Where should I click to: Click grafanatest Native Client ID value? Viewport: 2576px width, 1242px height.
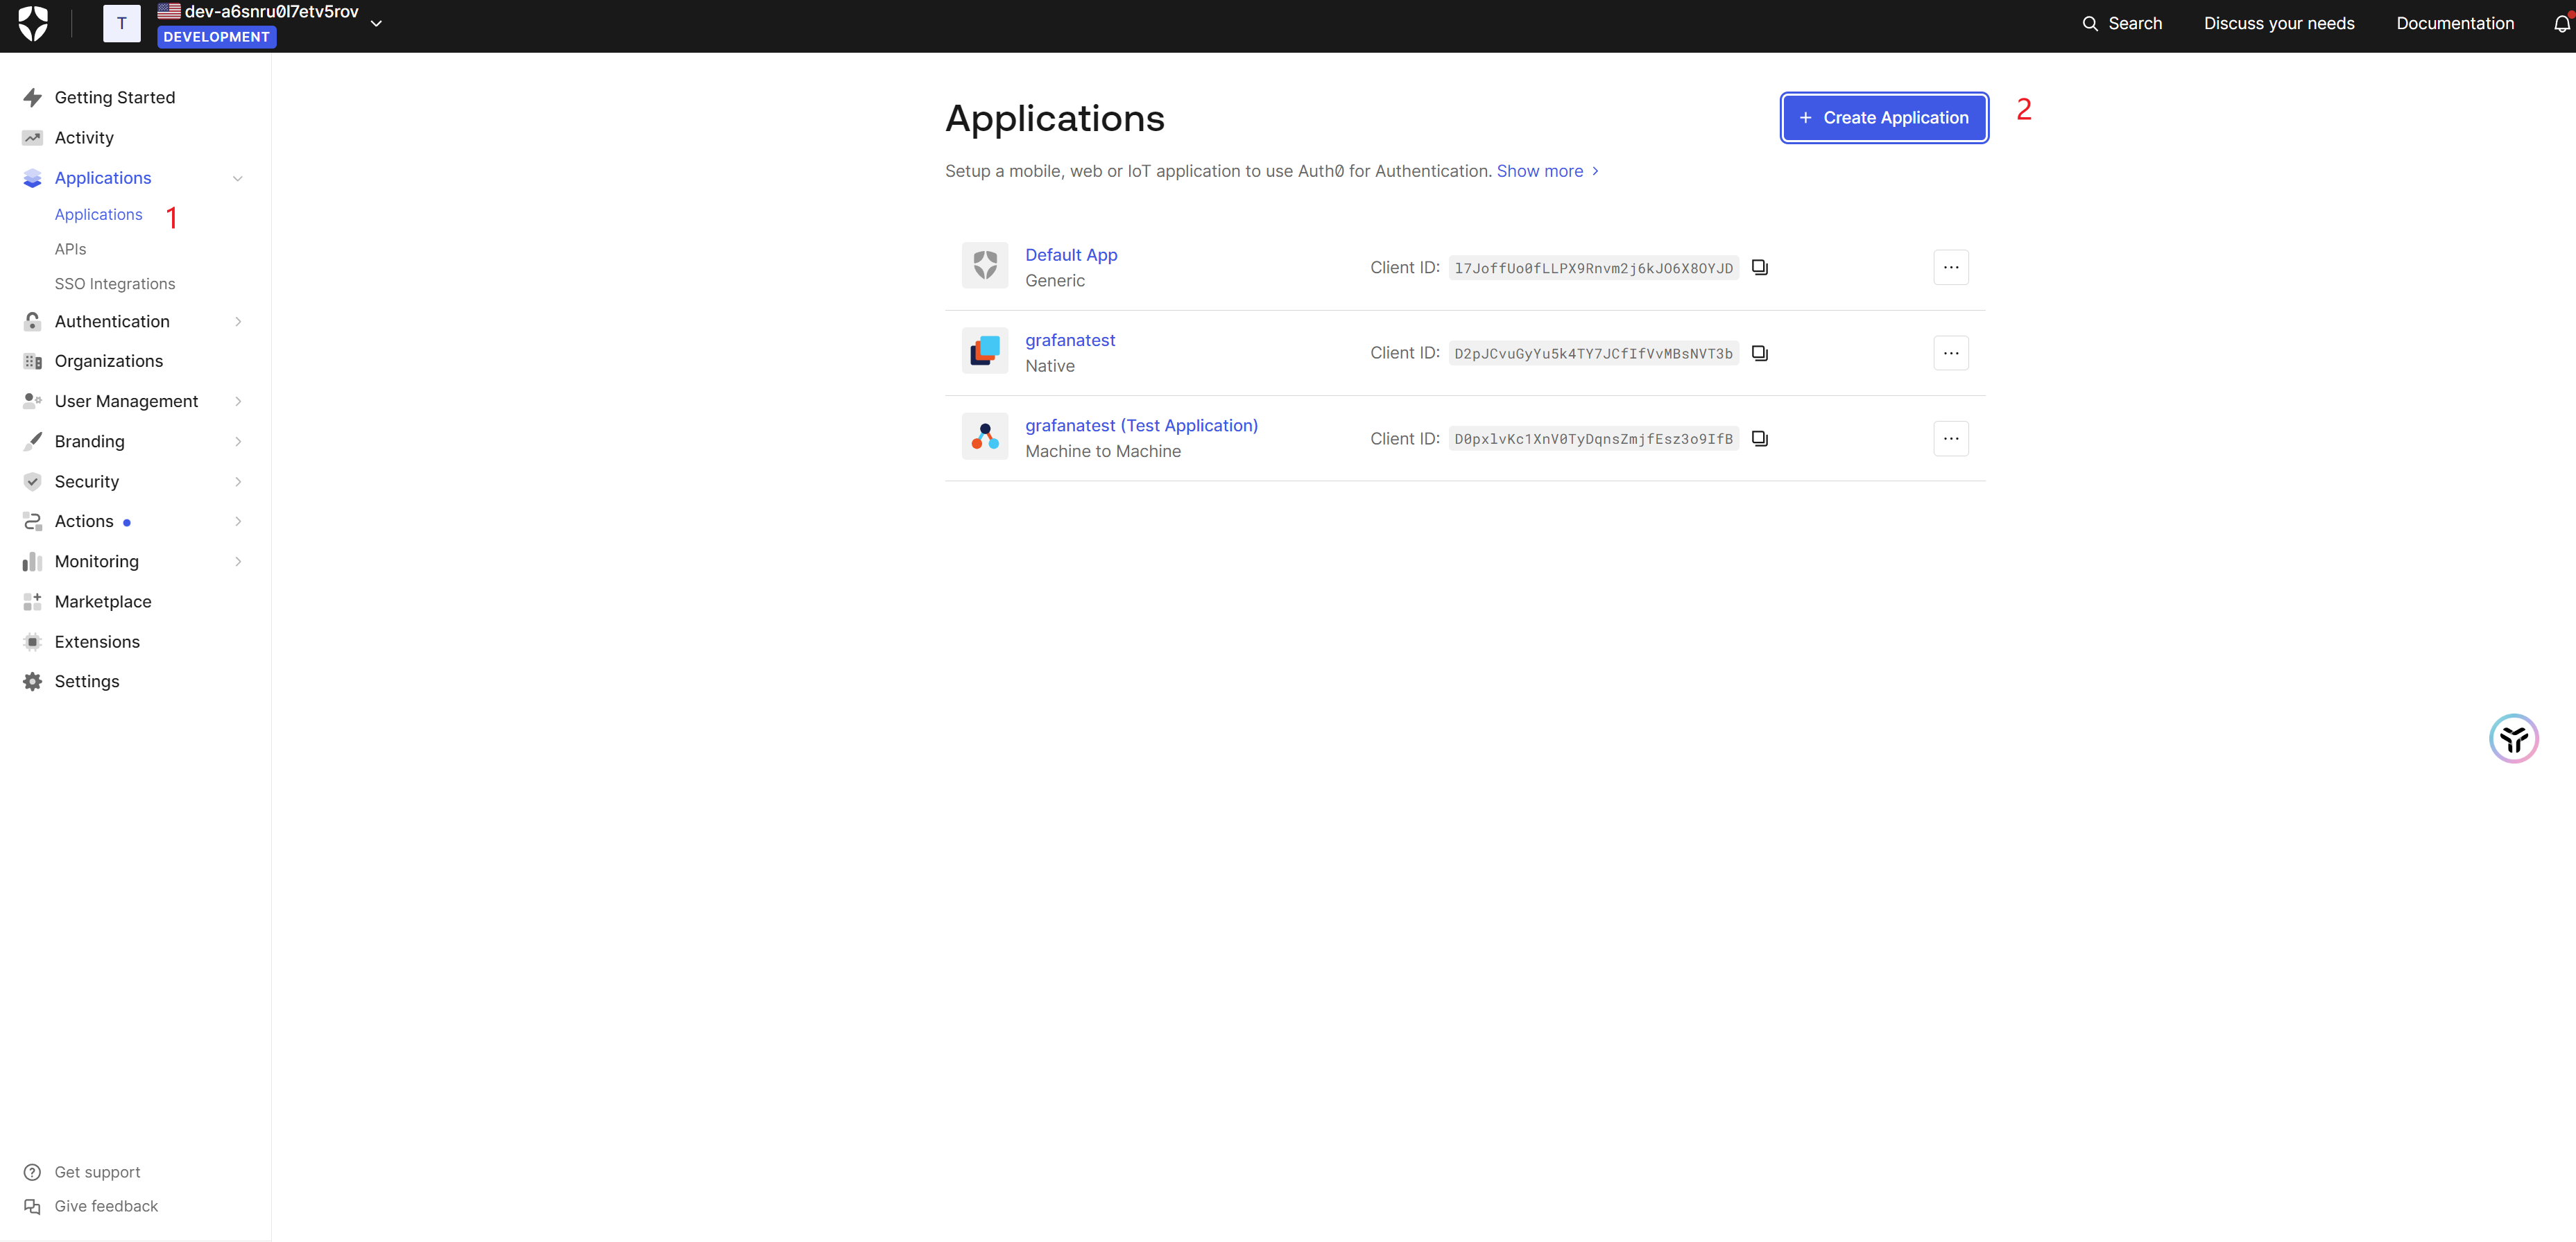1593,353
